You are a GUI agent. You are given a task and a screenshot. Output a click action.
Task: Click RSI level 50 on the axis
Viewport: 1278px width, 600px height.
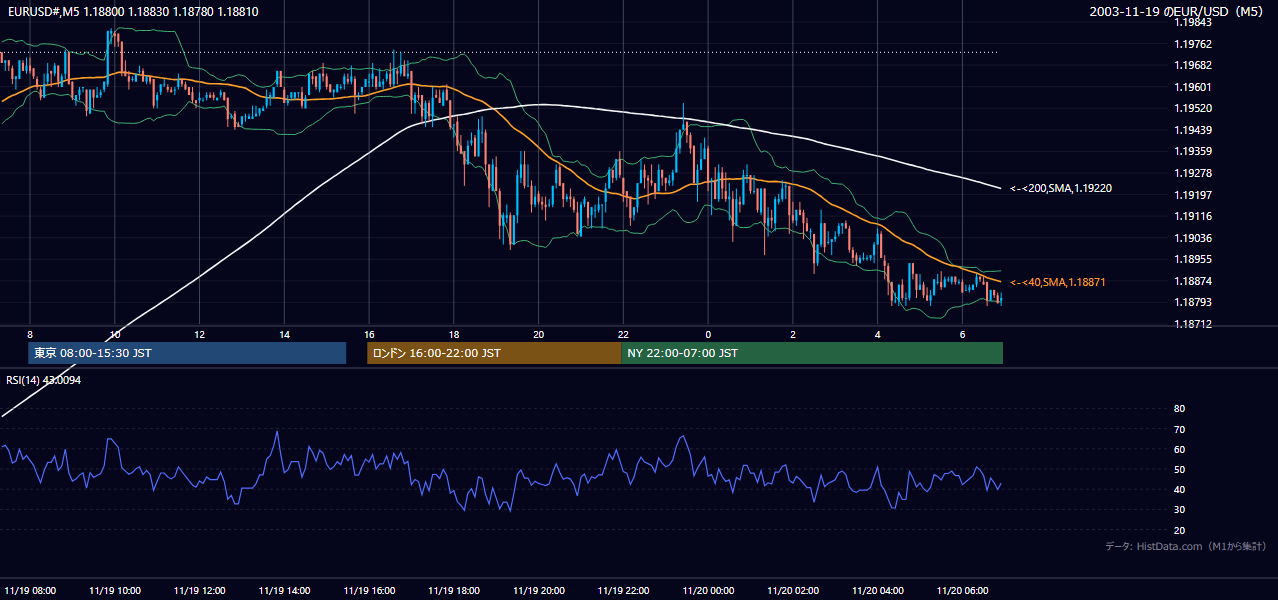point(1179,470)
